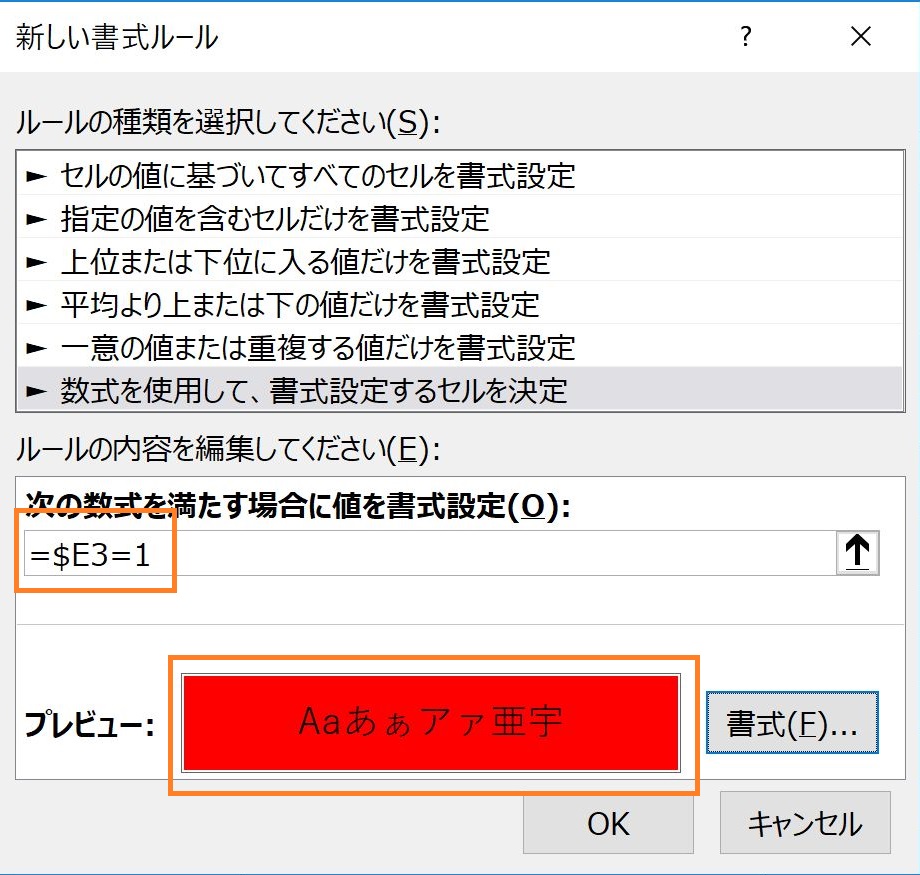The height and width of the screenshot is (875, 920).
Task: Close the 新しい書式ルール dialog
Action: click(860, 37)
